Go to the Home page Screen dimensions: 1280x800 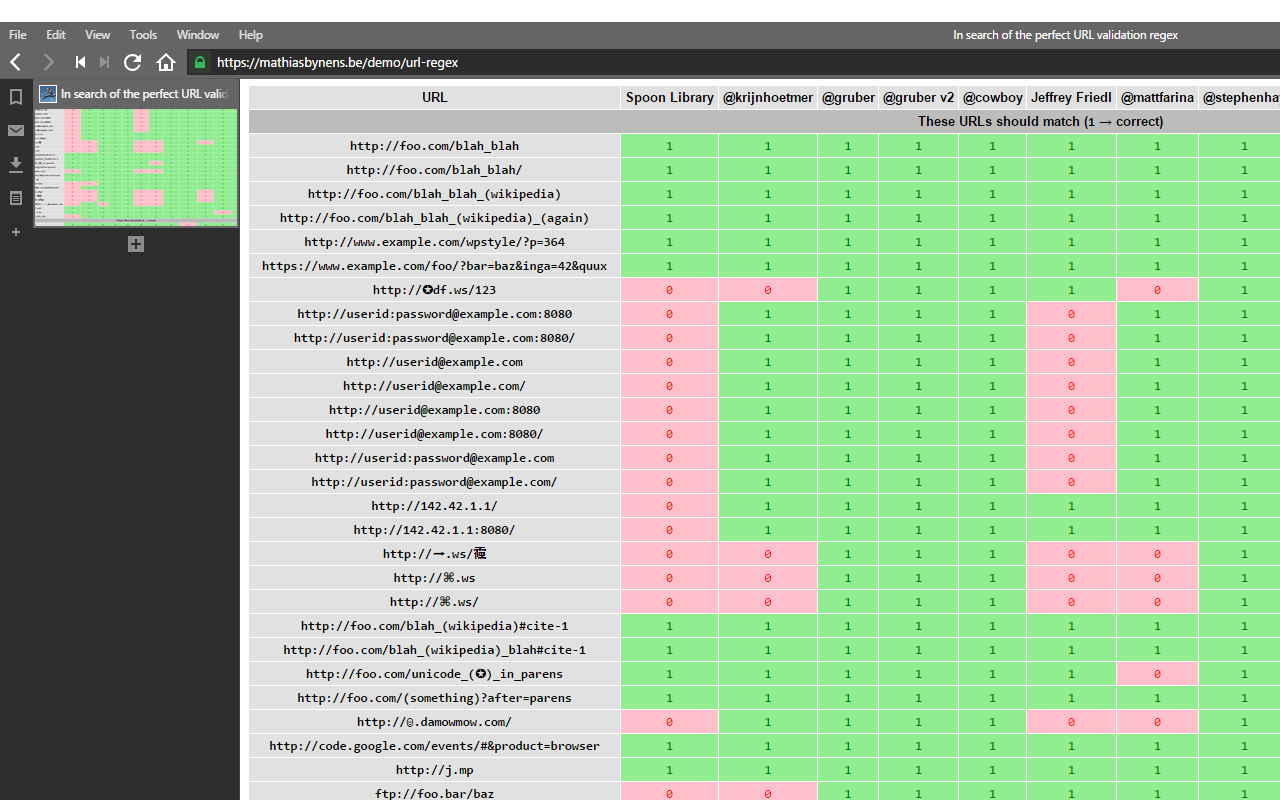pos(166,62)
